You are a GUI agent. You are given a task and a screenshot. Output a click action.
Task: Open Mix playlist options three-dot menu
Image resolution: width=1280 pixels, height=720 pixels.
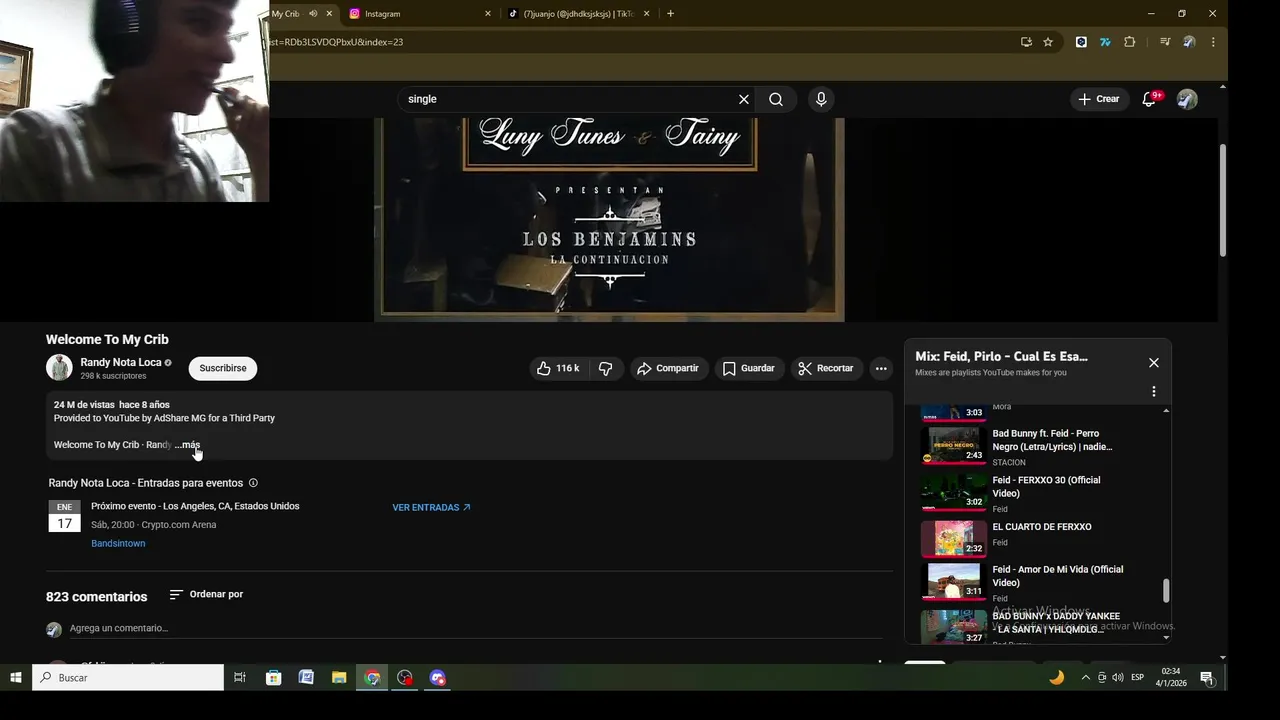coord(1154,391)
